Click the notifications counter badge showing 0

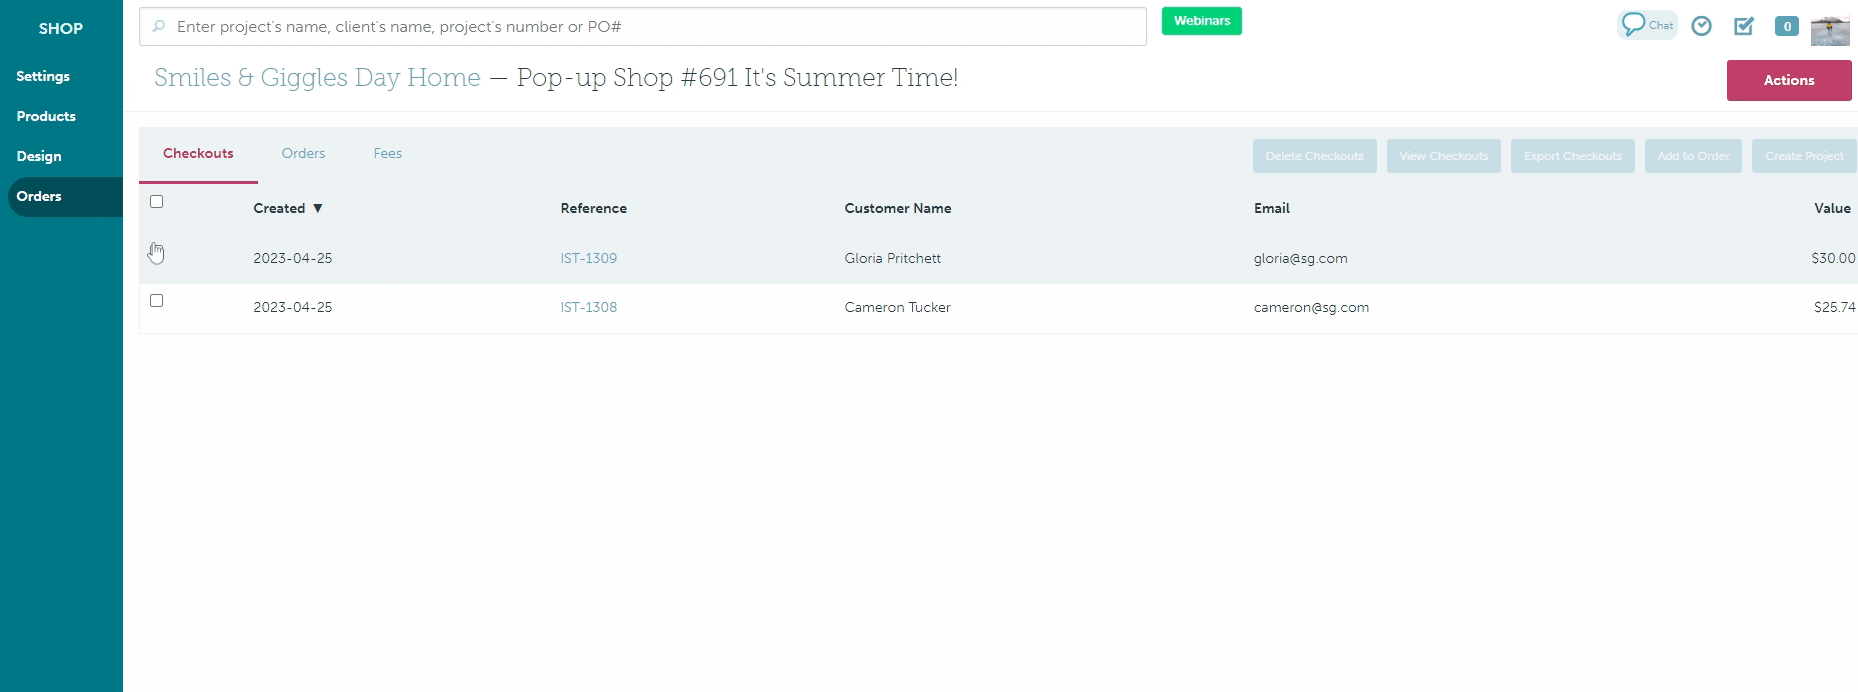point(1786,27)
